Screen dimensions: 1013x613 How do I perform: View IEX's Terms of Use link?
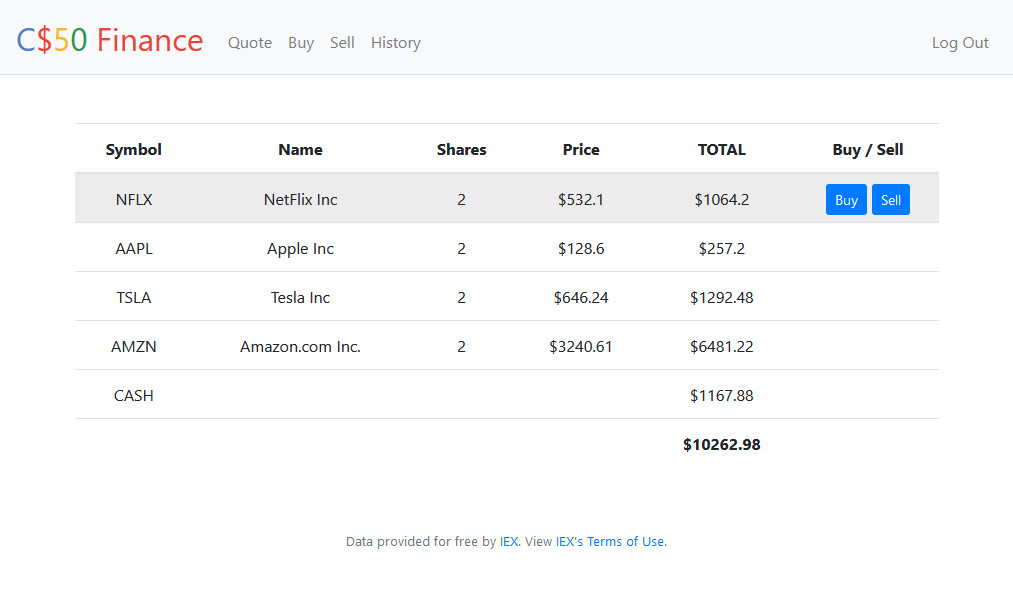click(x=610, y=542)
